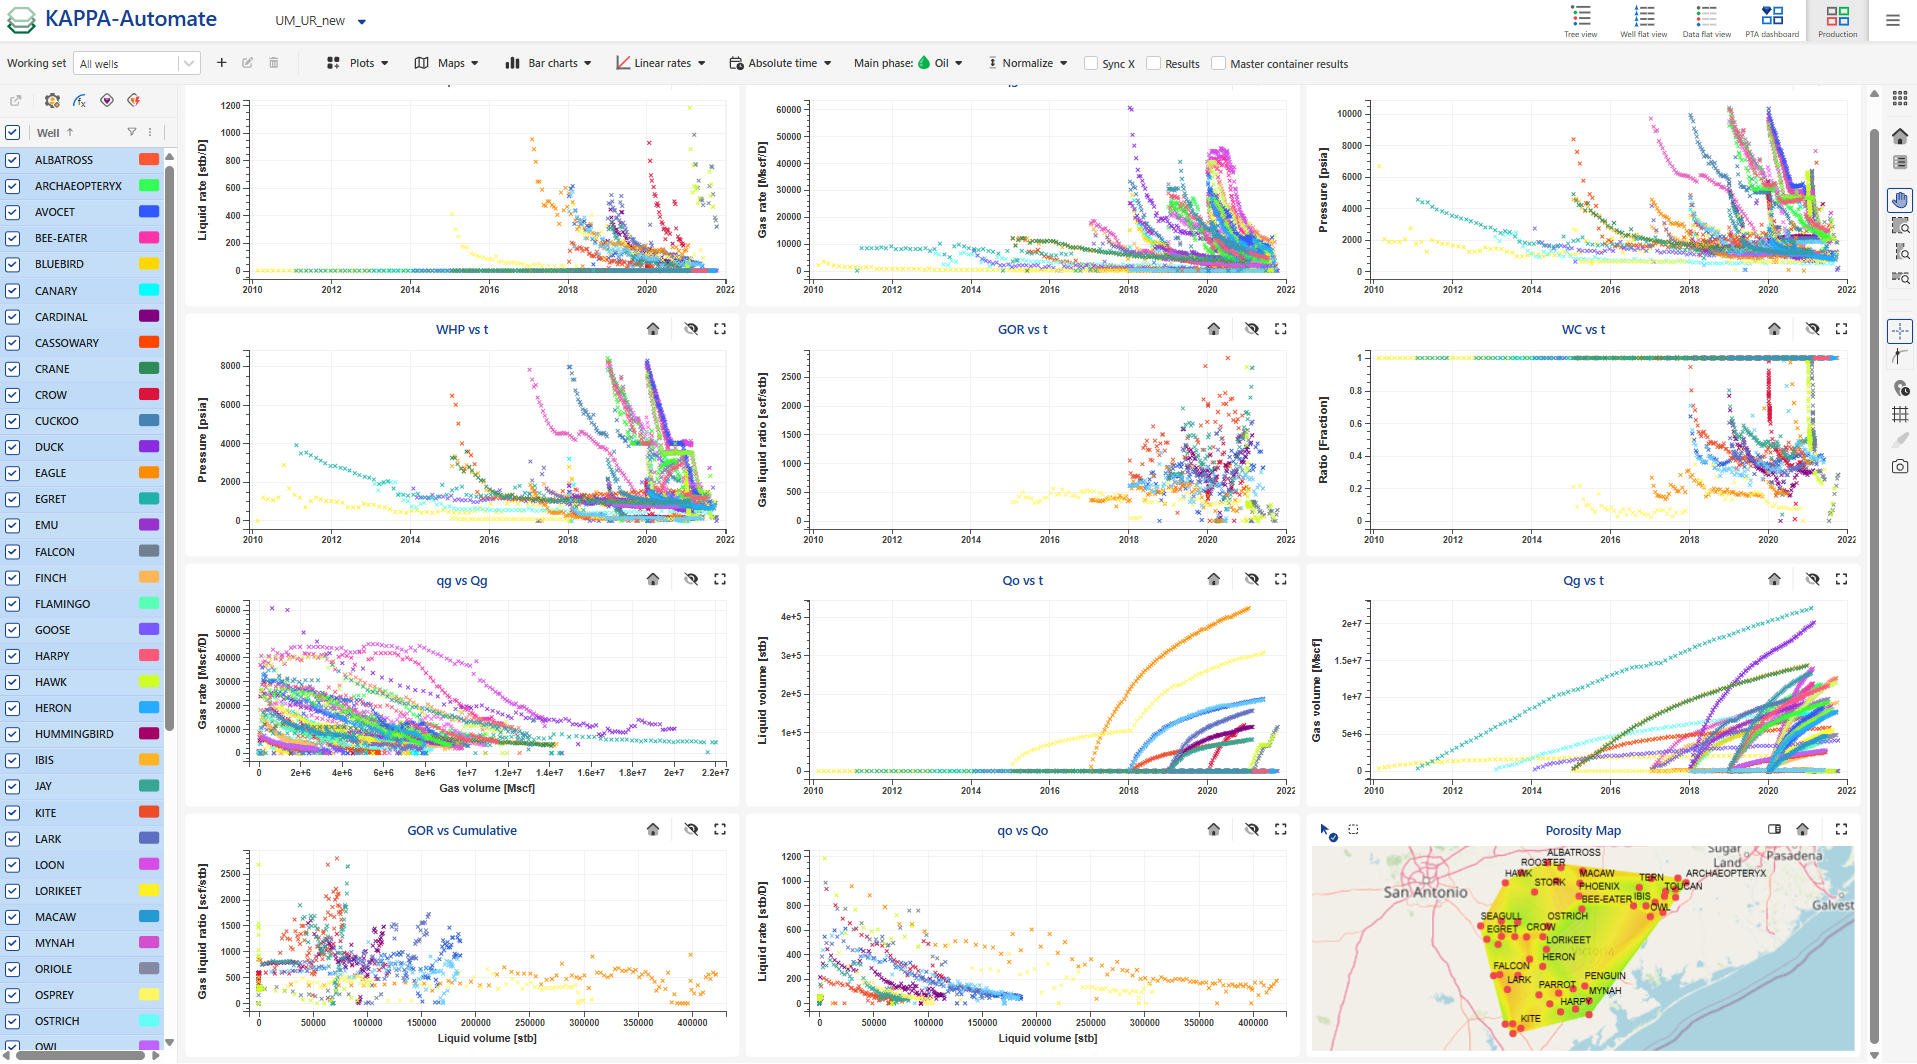The image size is (1917, 1064).
Task: Open the All wells working set dropdown
Action: tap(136, 62)
